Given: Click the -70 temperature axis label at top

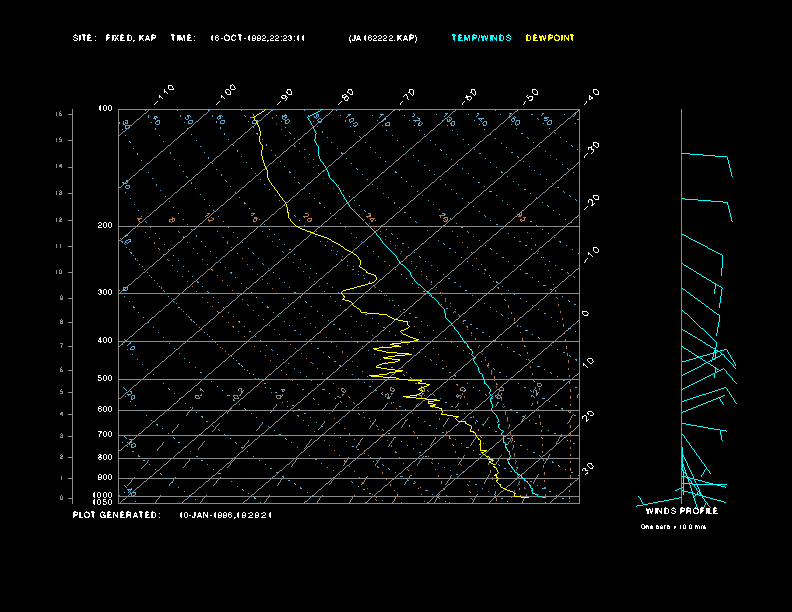Looking at the screenshot, I should click(408, 95).
